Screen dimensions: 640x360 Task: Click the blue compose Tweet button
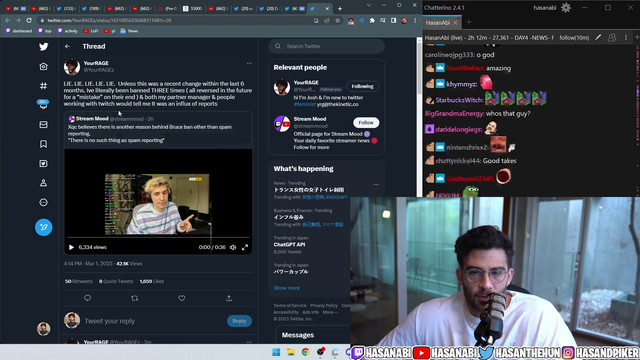[x=44, y=227]
